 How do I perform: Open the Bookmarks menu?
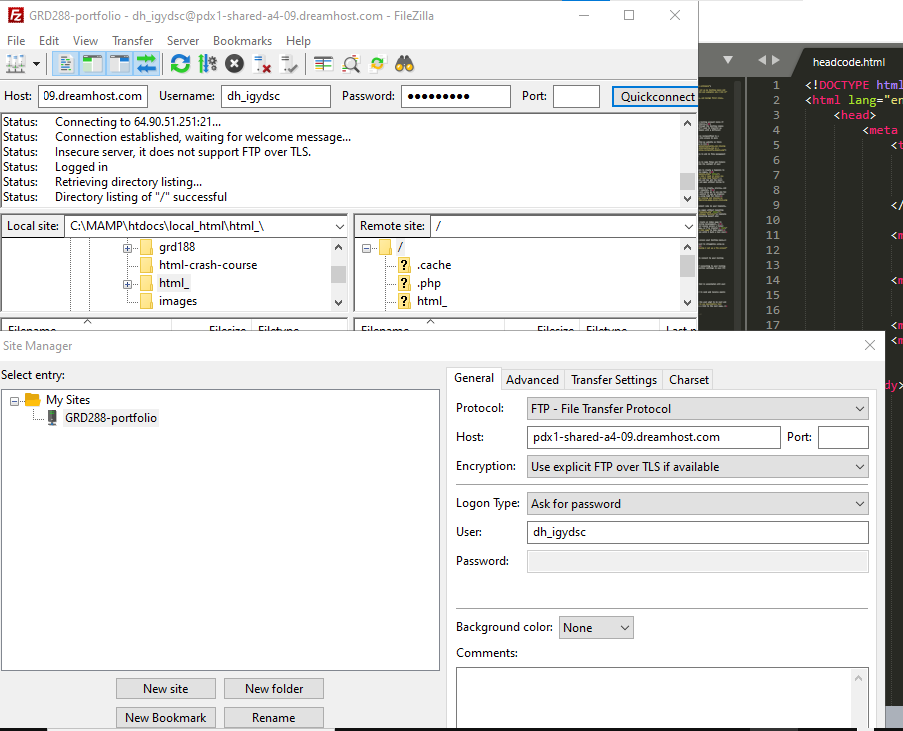(242, 41)
